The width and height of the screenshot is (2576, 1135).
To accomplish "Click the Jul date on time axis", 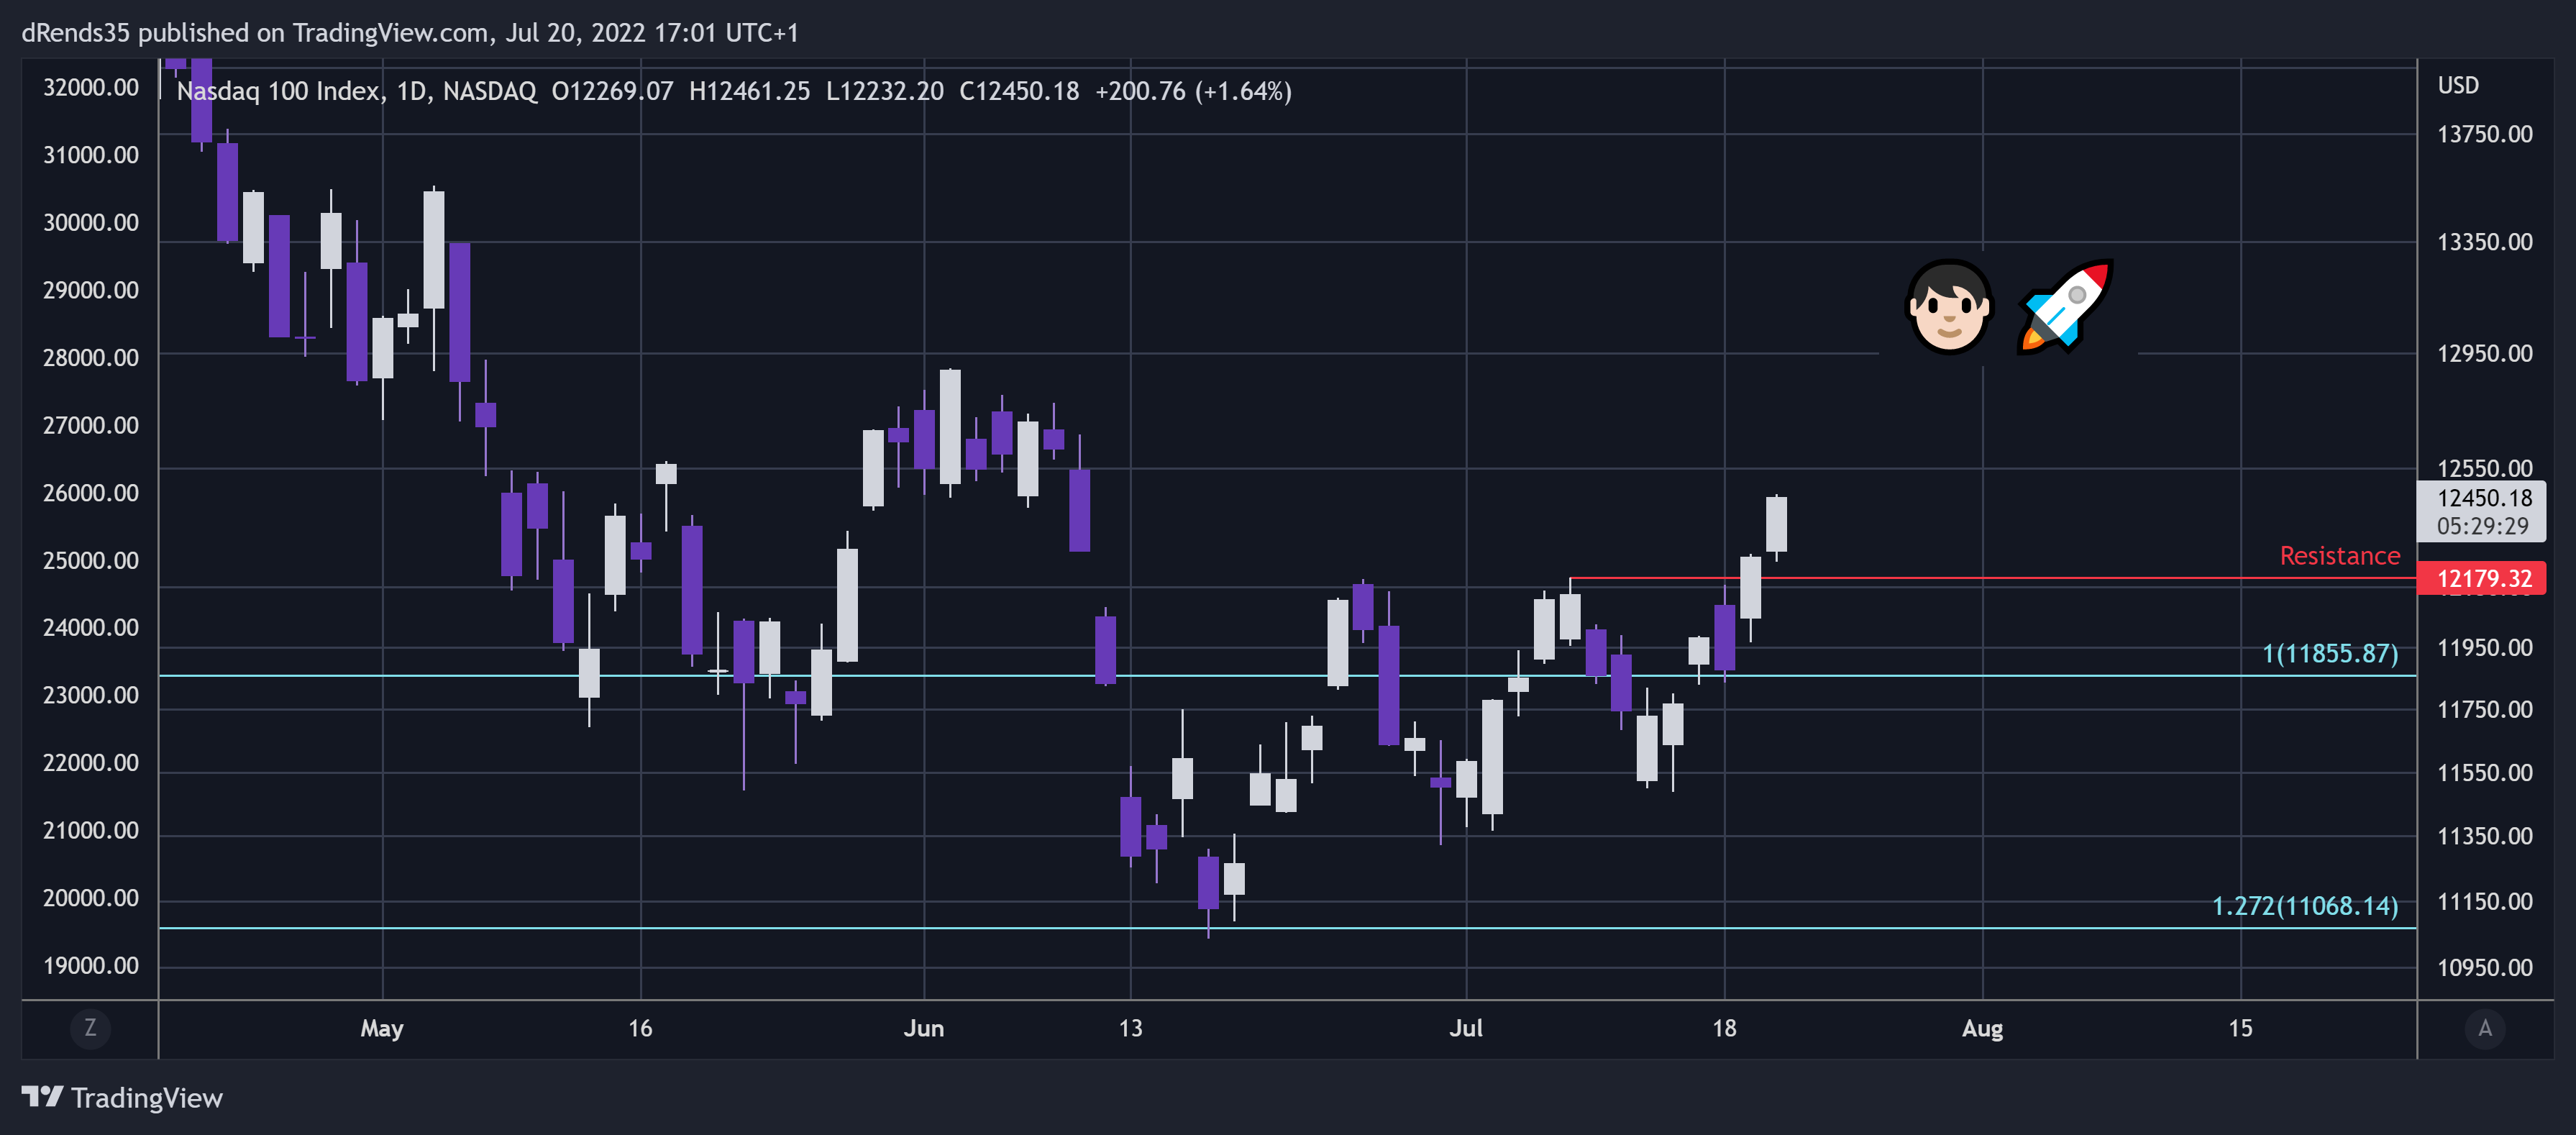I will 1465,1028.
